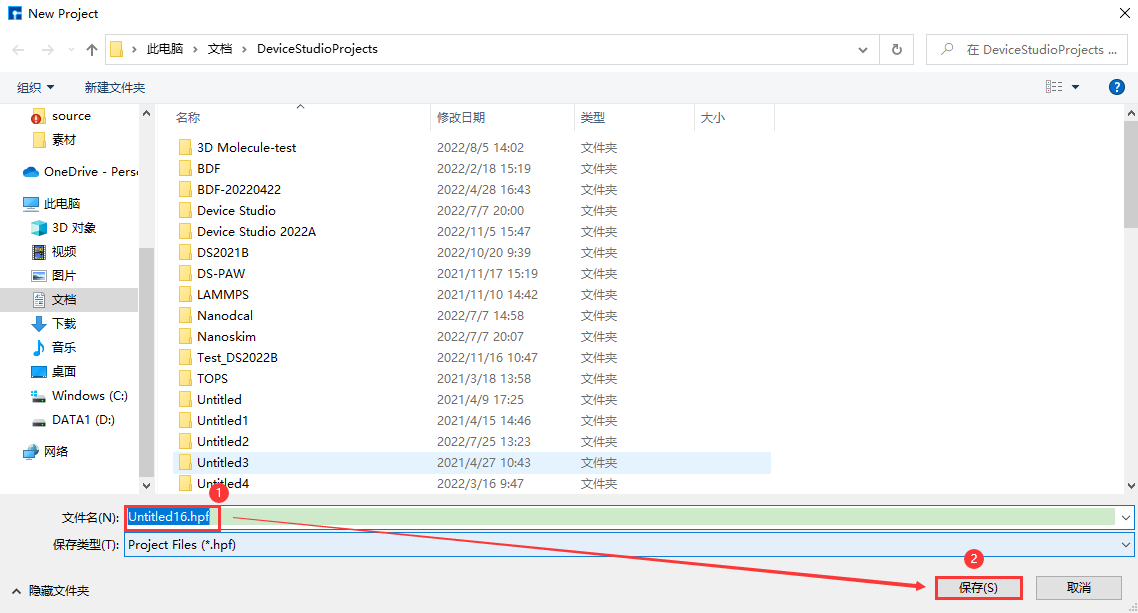Select the Nanodcal folder in file list
Image resolution: width=1138 pixels, height=613 pixels.
click(225, 316)
